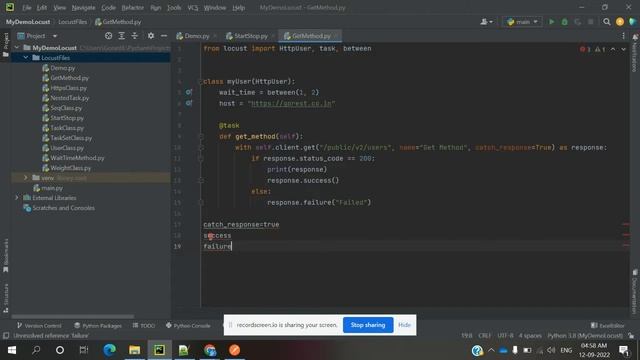Open the Navigate menu
The width and height of the screenshot is (640, 360).
point(83,7)
